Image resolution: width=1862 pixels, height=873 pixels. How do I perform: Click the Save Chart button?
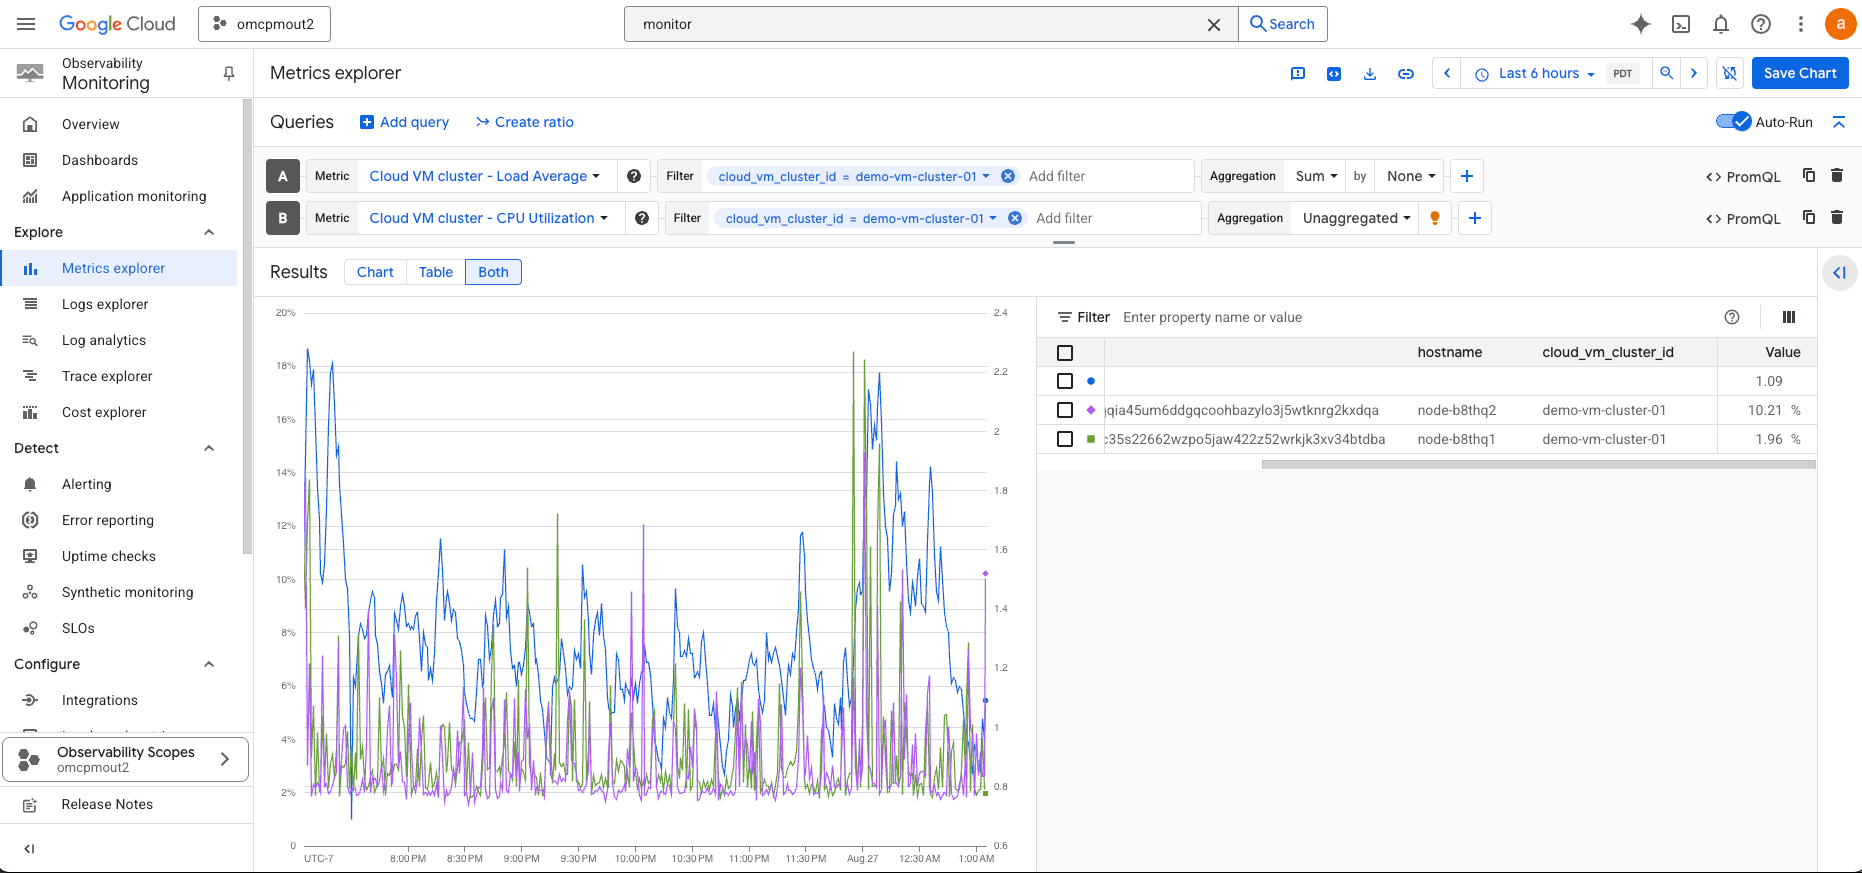1800,73
